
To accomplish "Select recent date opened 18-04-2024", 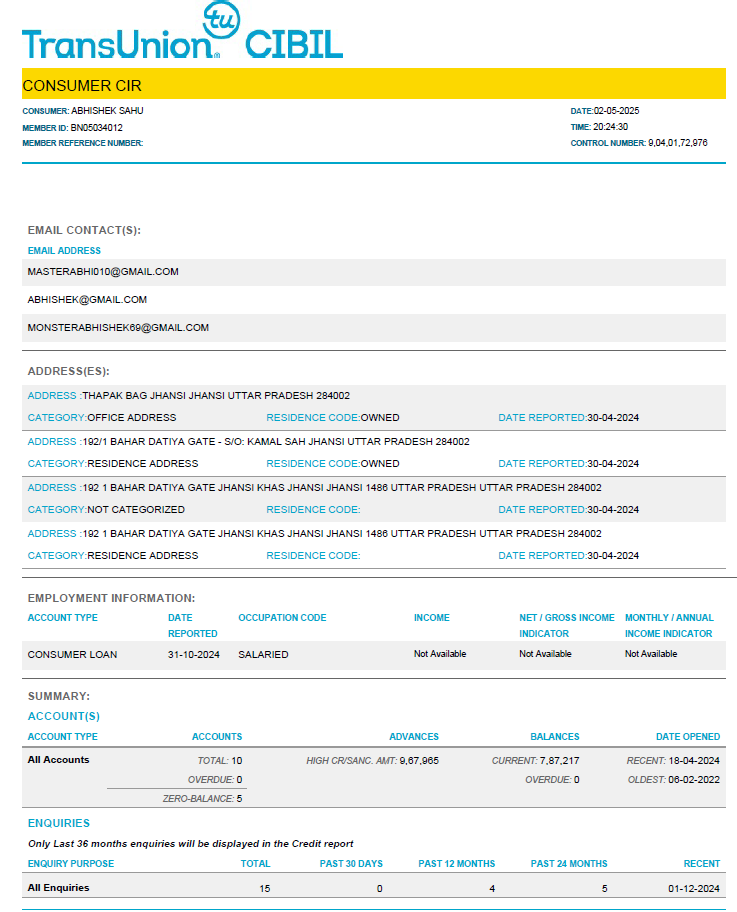I will coord(694,761).
